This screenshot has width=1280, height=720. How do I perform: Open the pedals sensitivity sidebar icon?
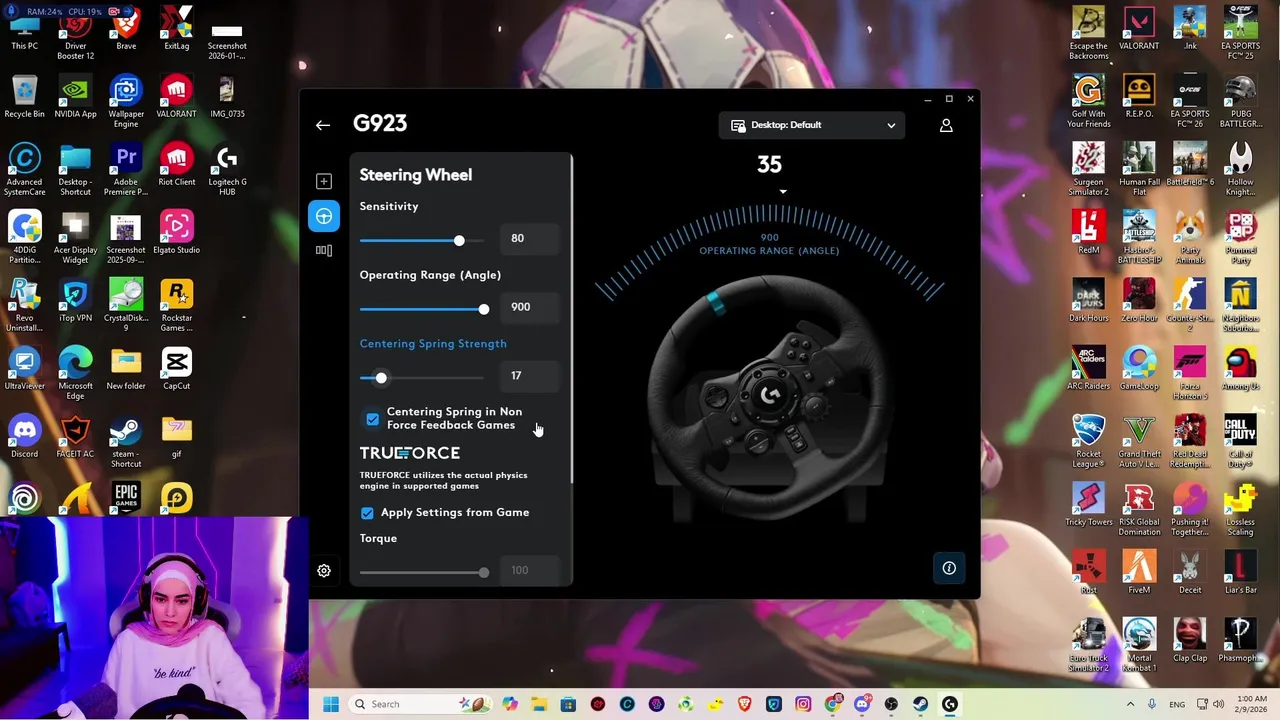coord(323,250)
